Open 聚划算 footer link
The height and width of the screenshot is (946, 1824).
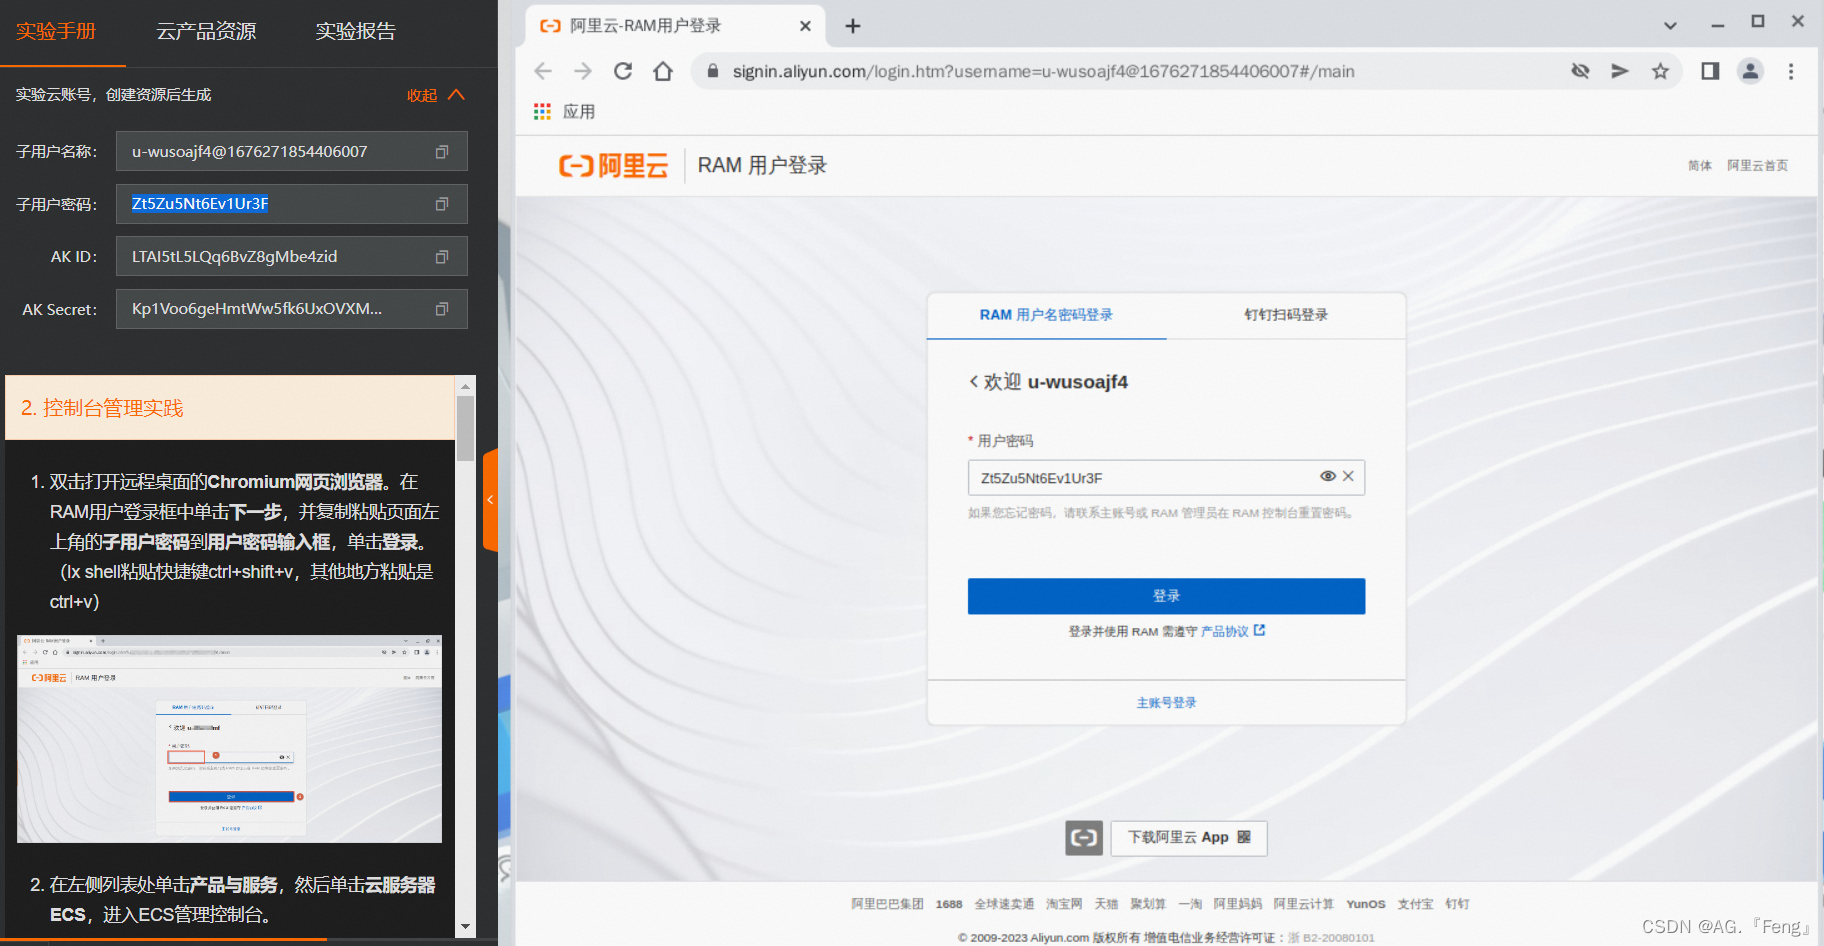(1148, 904)
